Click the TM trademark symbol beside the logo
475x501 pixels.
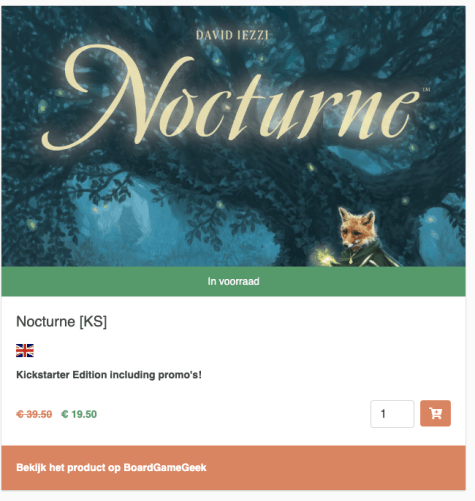(x=426, y=89)
